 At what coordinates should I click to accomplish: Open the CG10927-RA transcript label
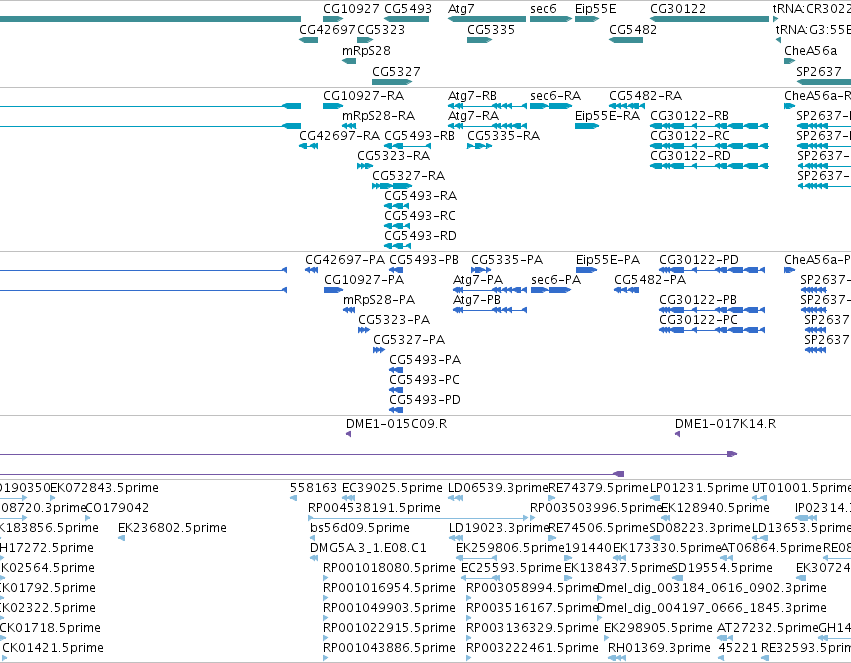tap(364, 95)
